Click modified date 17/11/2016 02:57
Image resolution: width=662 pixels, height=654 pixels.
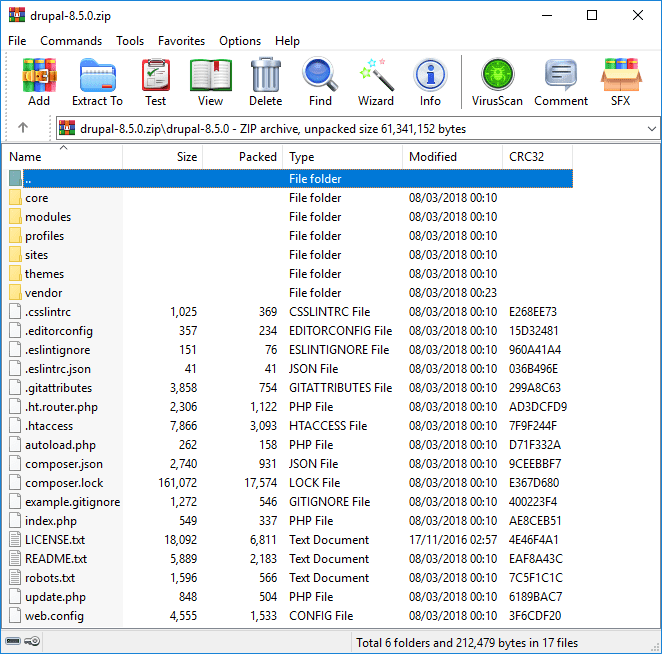coord(453,540)
